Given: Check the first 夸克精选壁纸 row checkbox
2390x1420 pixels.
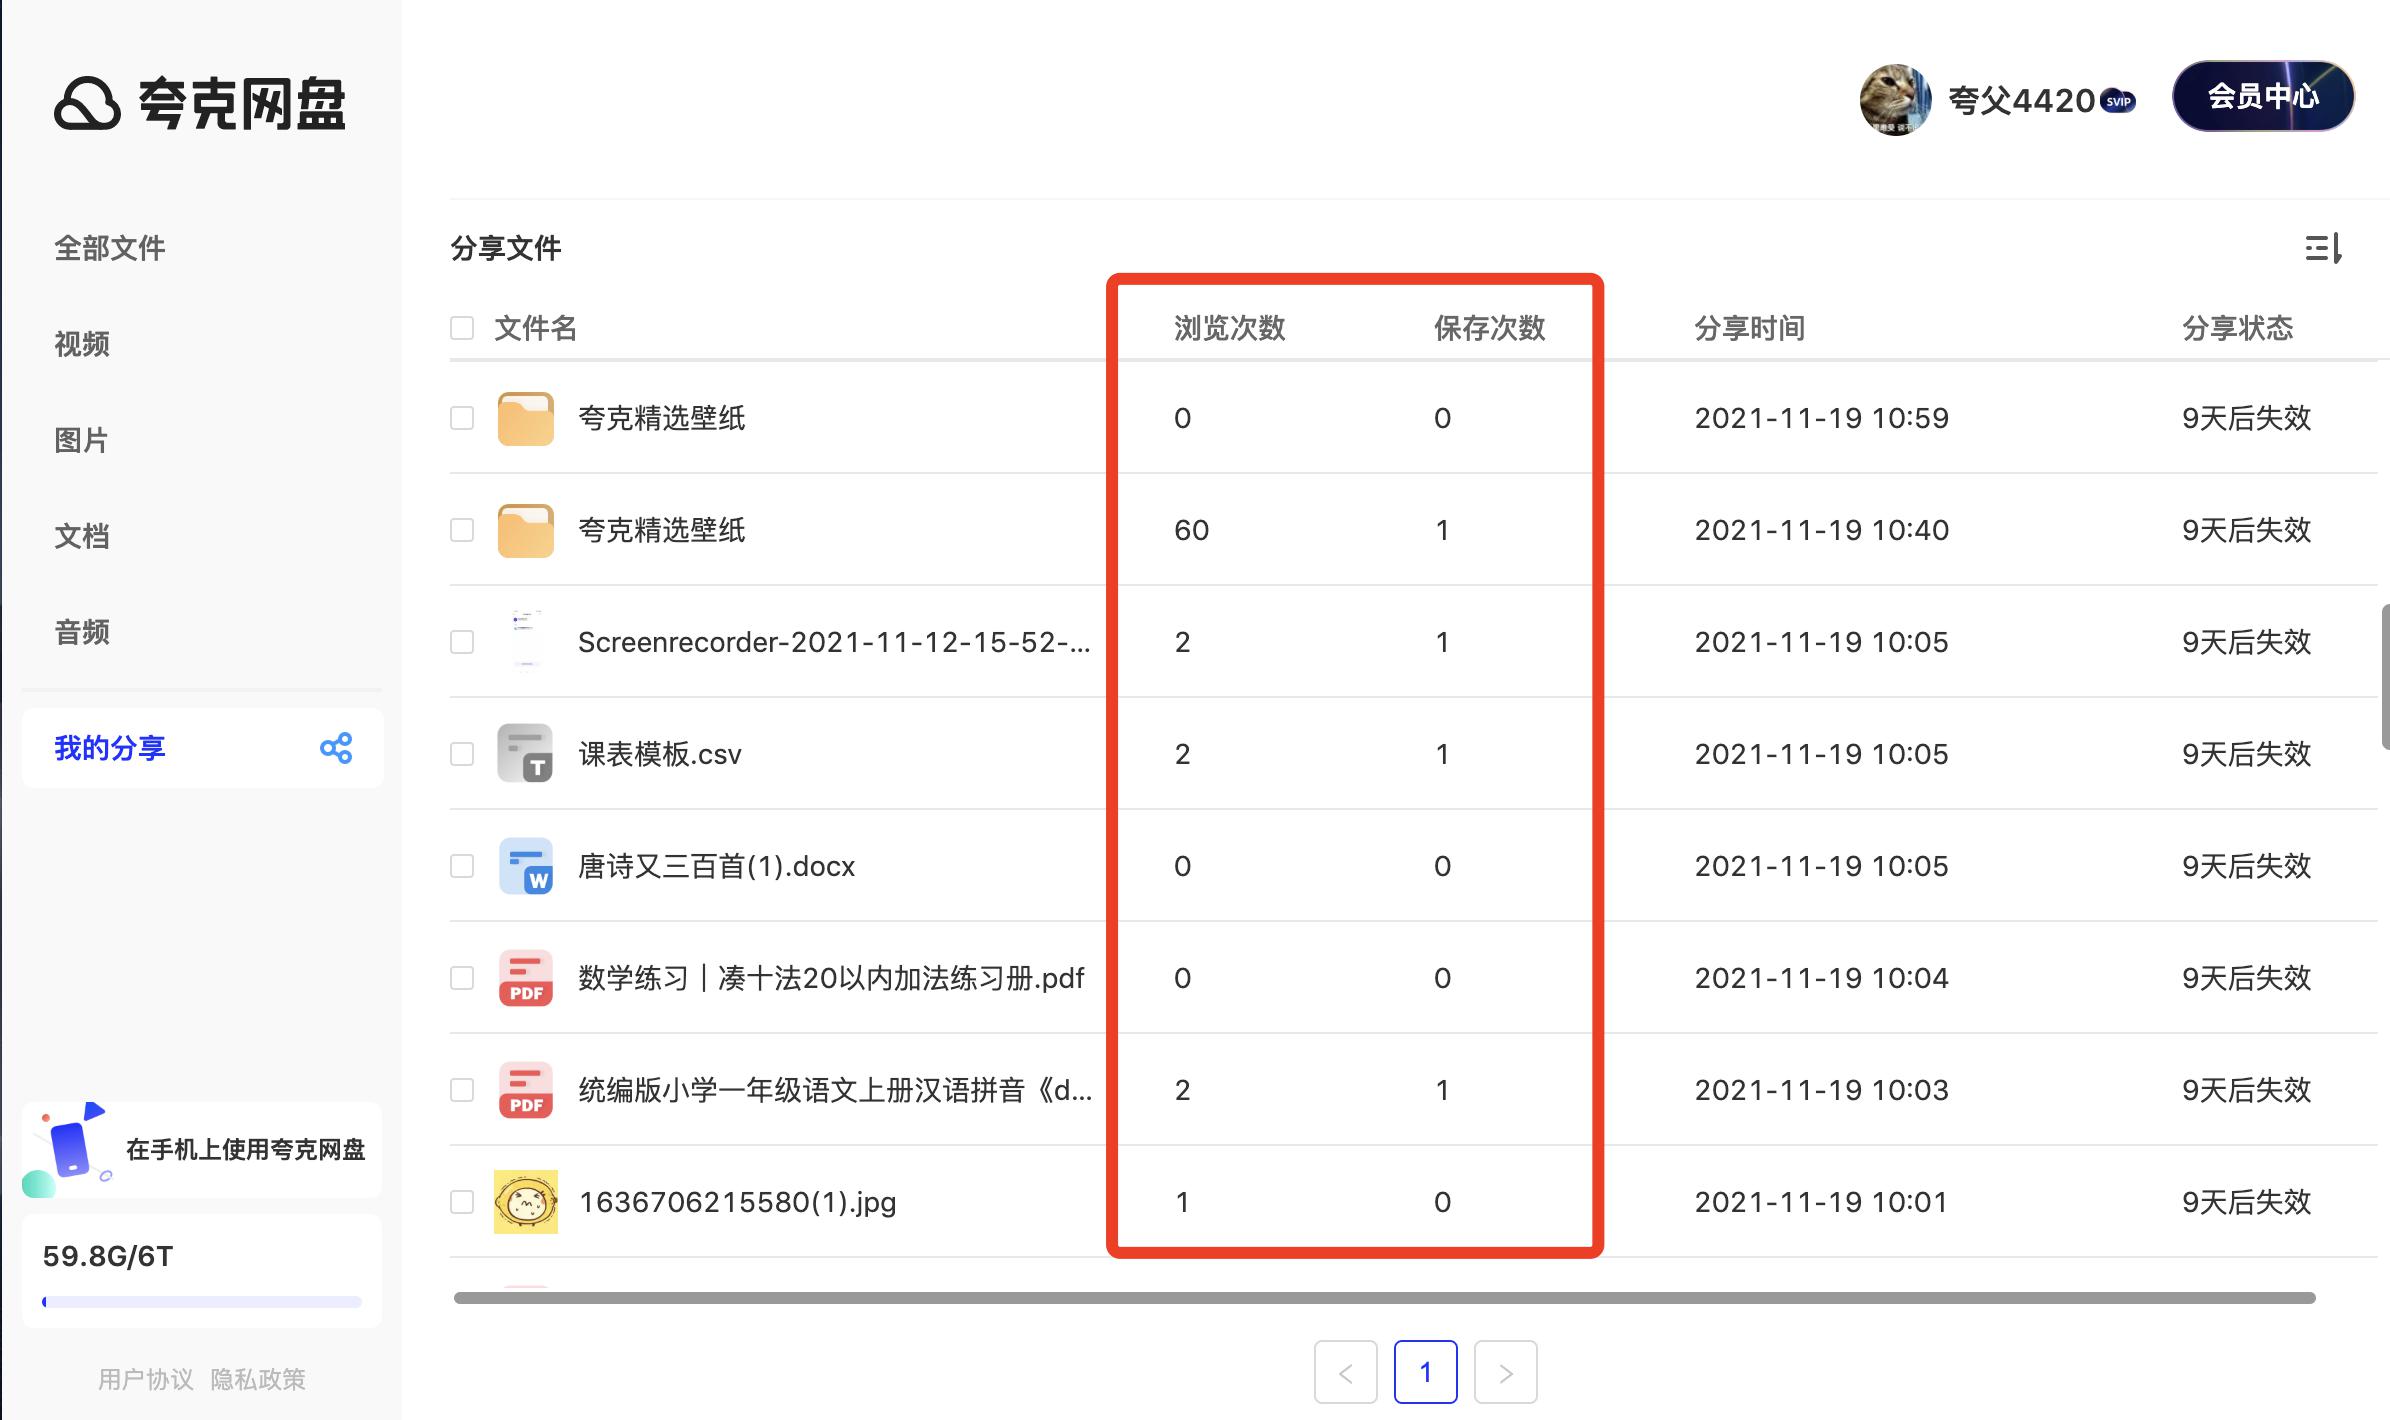Looking at the screenshot, I should click(x=461, y=418).
